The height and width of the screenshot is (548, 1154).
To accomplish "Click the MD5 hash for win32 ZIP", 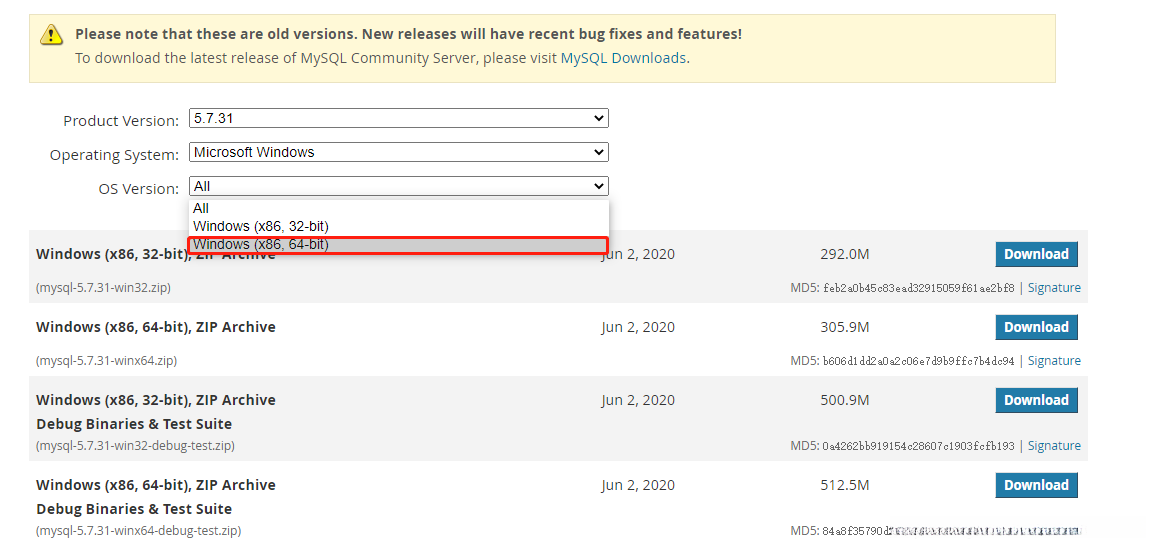I will click(x=918, y=288).
